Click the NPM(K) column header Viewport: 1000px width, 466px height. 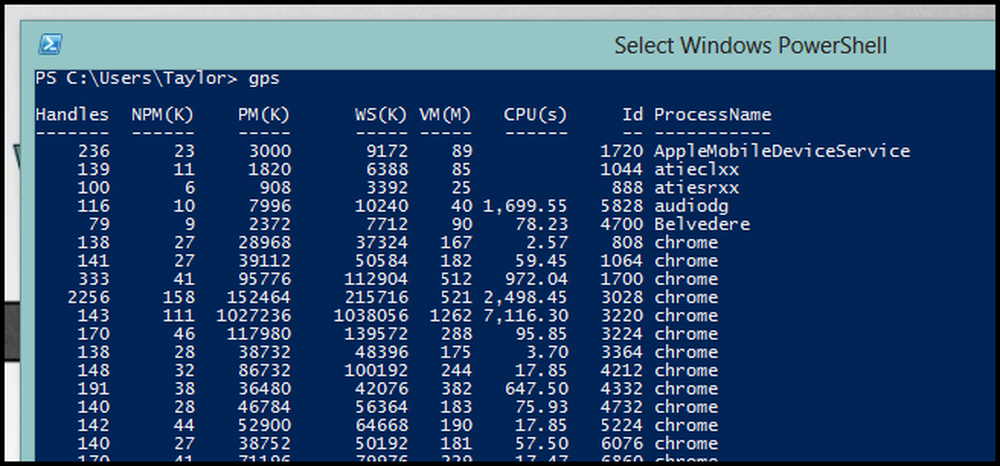(x=163, y=115)
